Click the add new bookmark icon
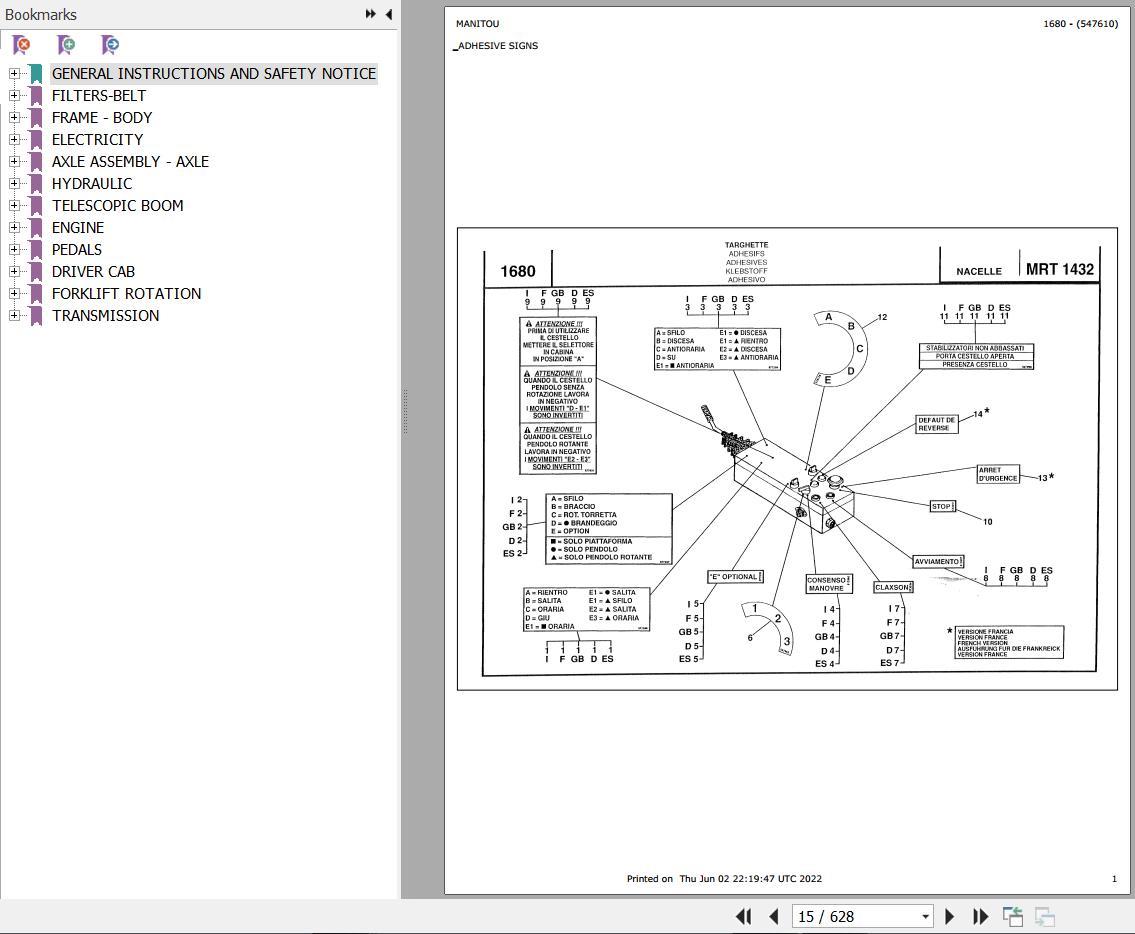This screenshot has width=1135, height=934. tap(66, 45)
